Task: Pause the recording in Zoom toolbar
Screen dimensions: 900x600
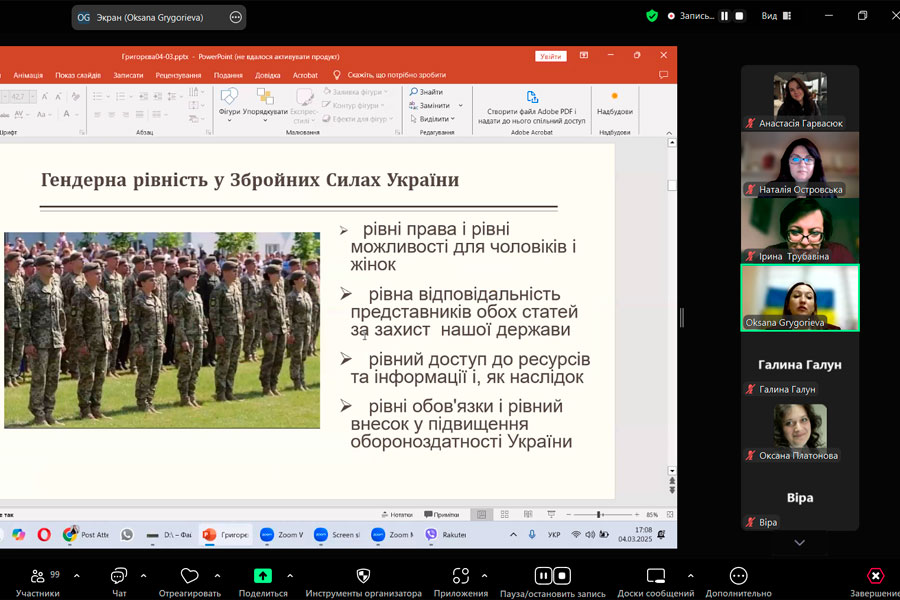Action: 543,576
